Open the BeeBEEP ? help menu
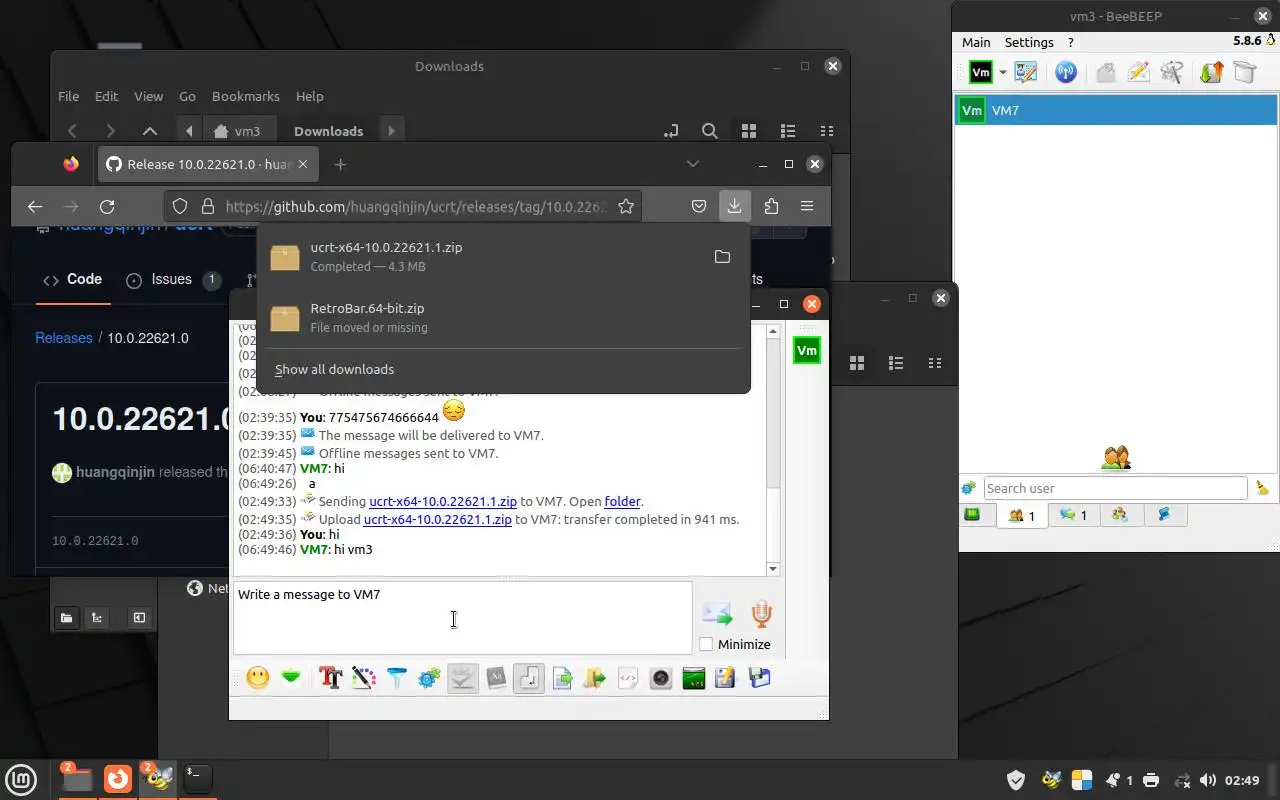Viewport: 1280px width, 800px height. click(1070, 42)
